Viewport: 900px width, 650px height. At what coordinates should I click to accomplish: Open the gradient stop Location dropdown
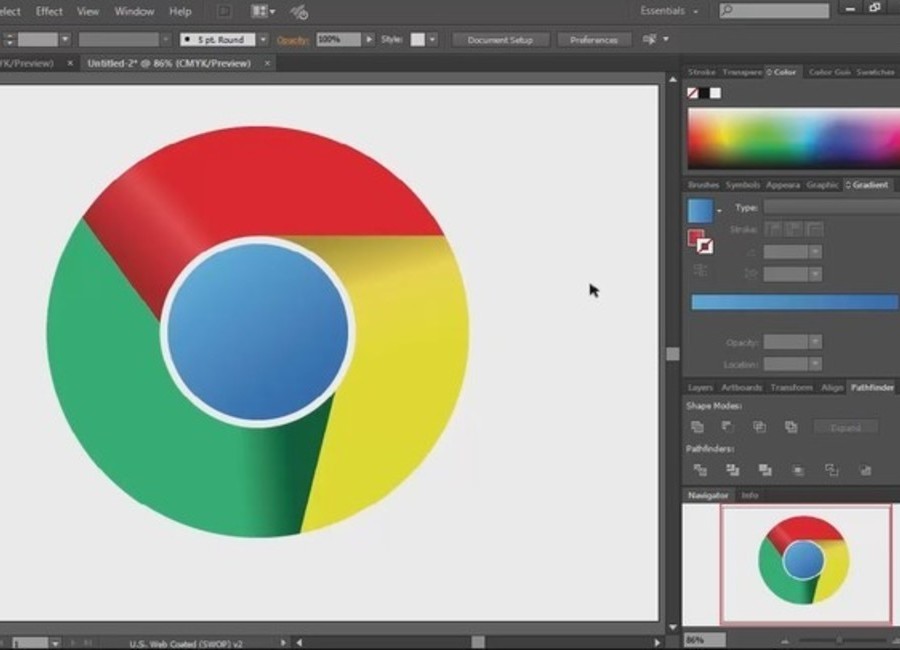tap(815, 364)
